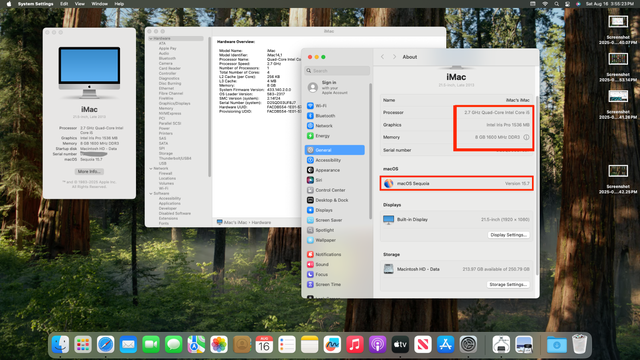This screenshot has height=360, width=640.
Task: Open the Window menu
Action: 100,4
